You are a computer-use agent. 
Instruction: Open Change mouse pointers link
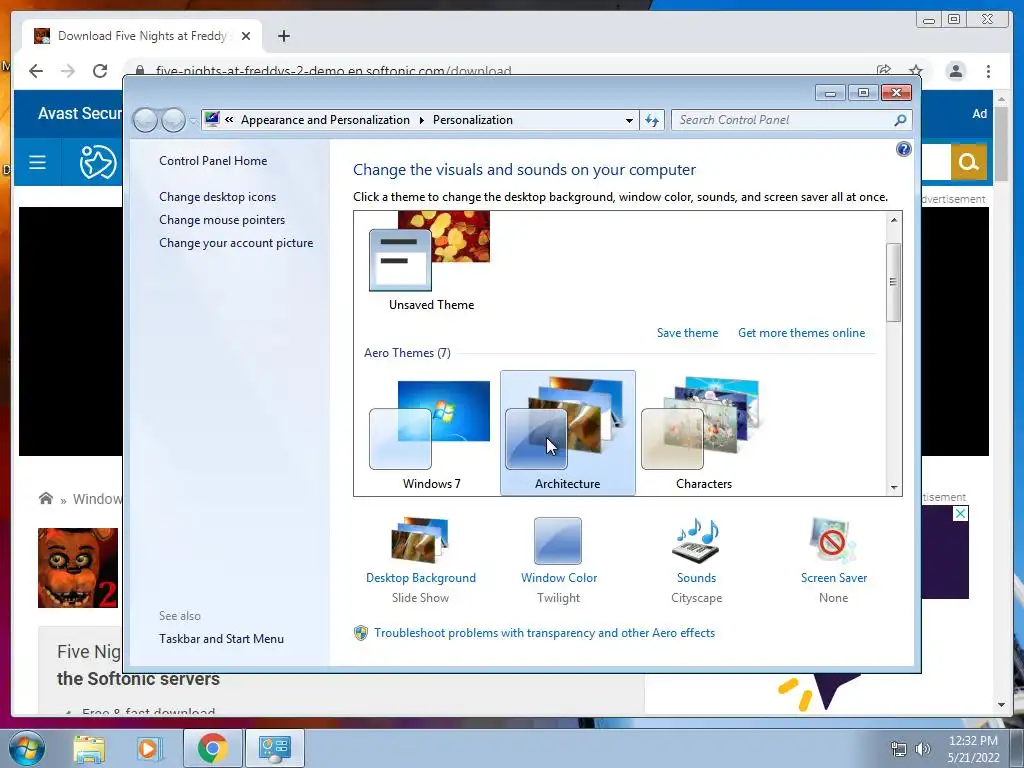[222, 219]
